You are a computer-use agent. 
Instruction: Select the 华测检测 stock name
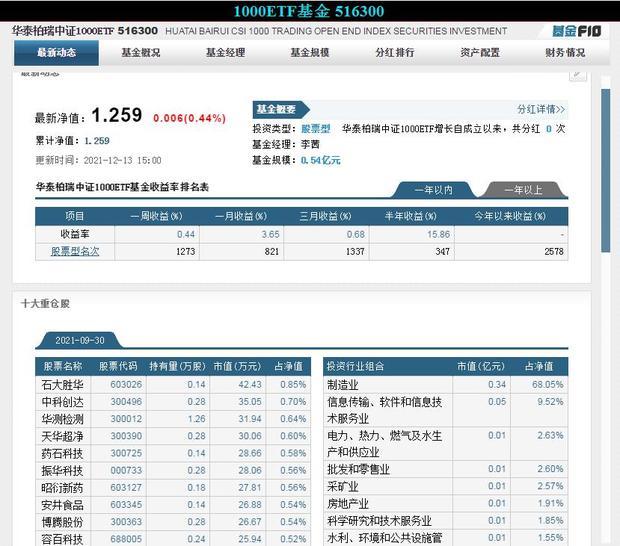[62, 419]
